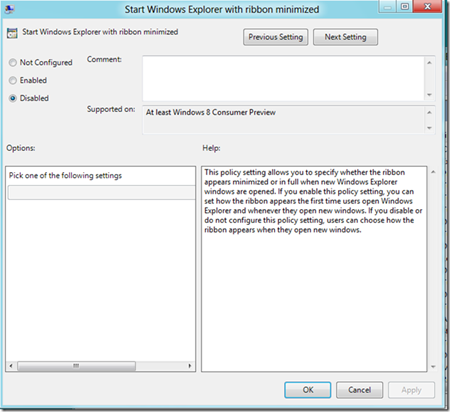Image resolution: width=450 pixels, height=412 pixels.
Task: Click the Help pane scroll down arrow
Action: 433,367
